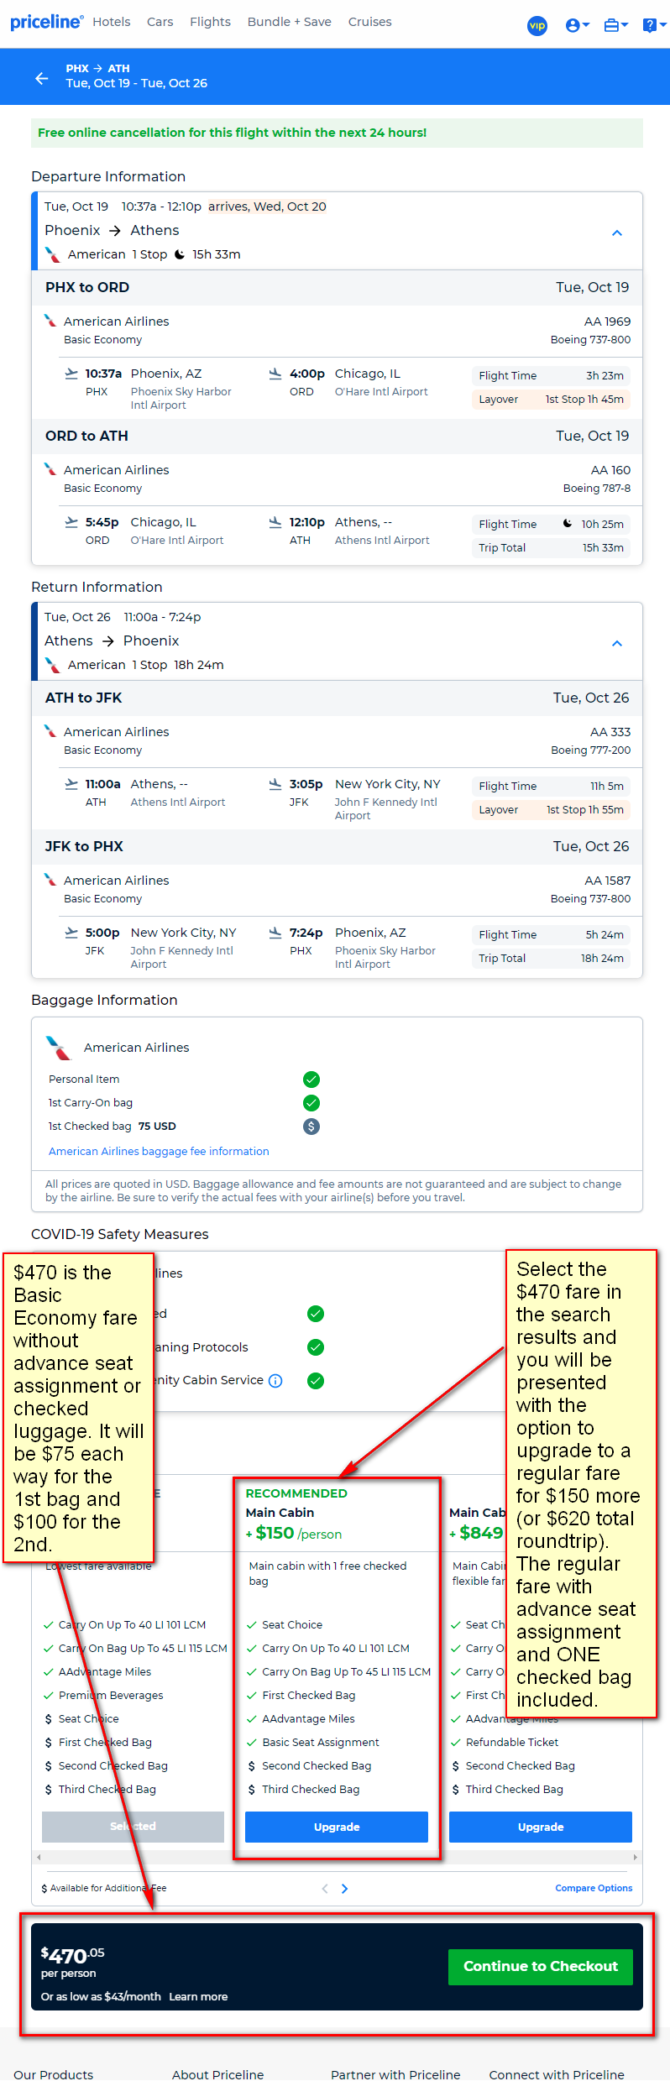Click the priceline logo
The width and height of the screenshot is (670, 2081).
coord(46,21)
